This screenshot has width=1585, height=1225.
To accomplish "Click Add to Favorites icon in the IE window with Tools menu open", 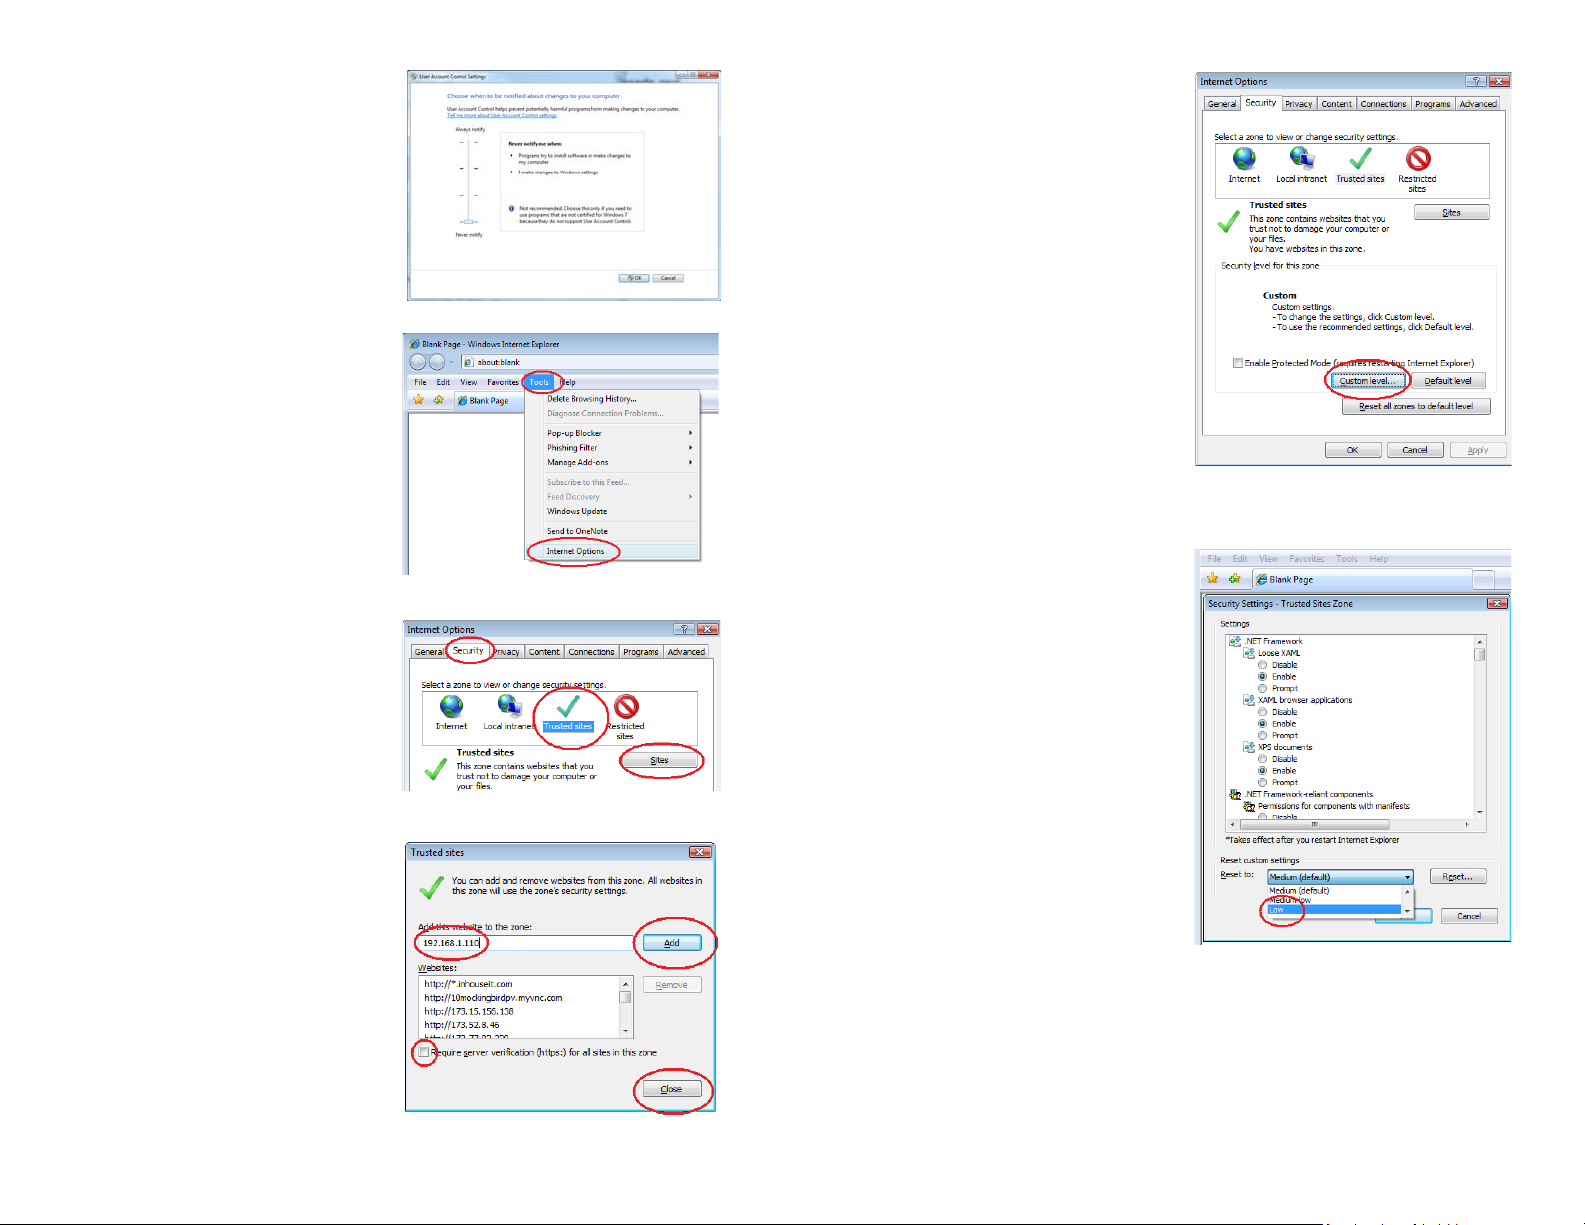I will point(438,400).
